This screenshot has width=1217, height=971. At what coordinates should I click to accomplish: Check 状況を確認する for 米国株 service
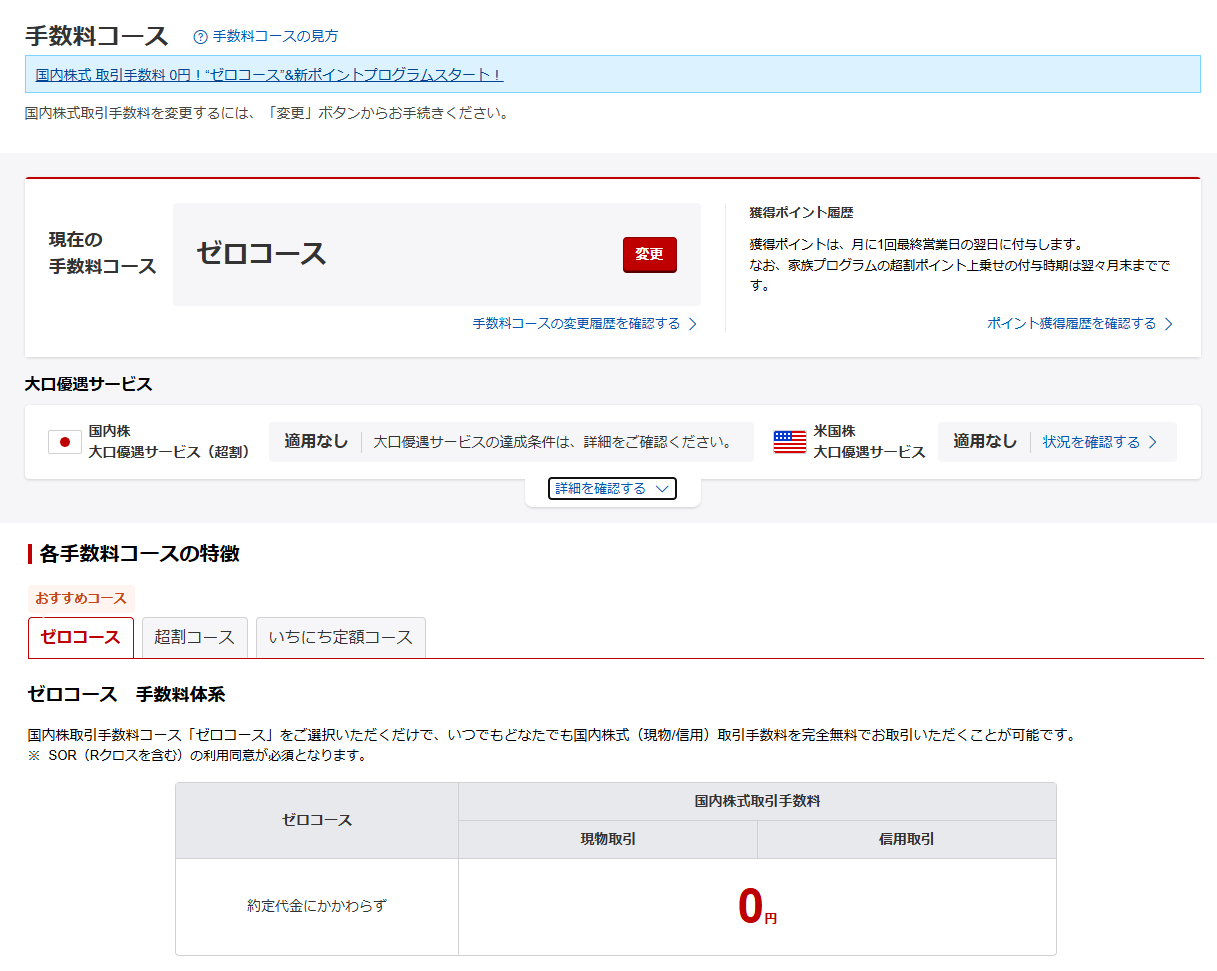(1091, 442)
